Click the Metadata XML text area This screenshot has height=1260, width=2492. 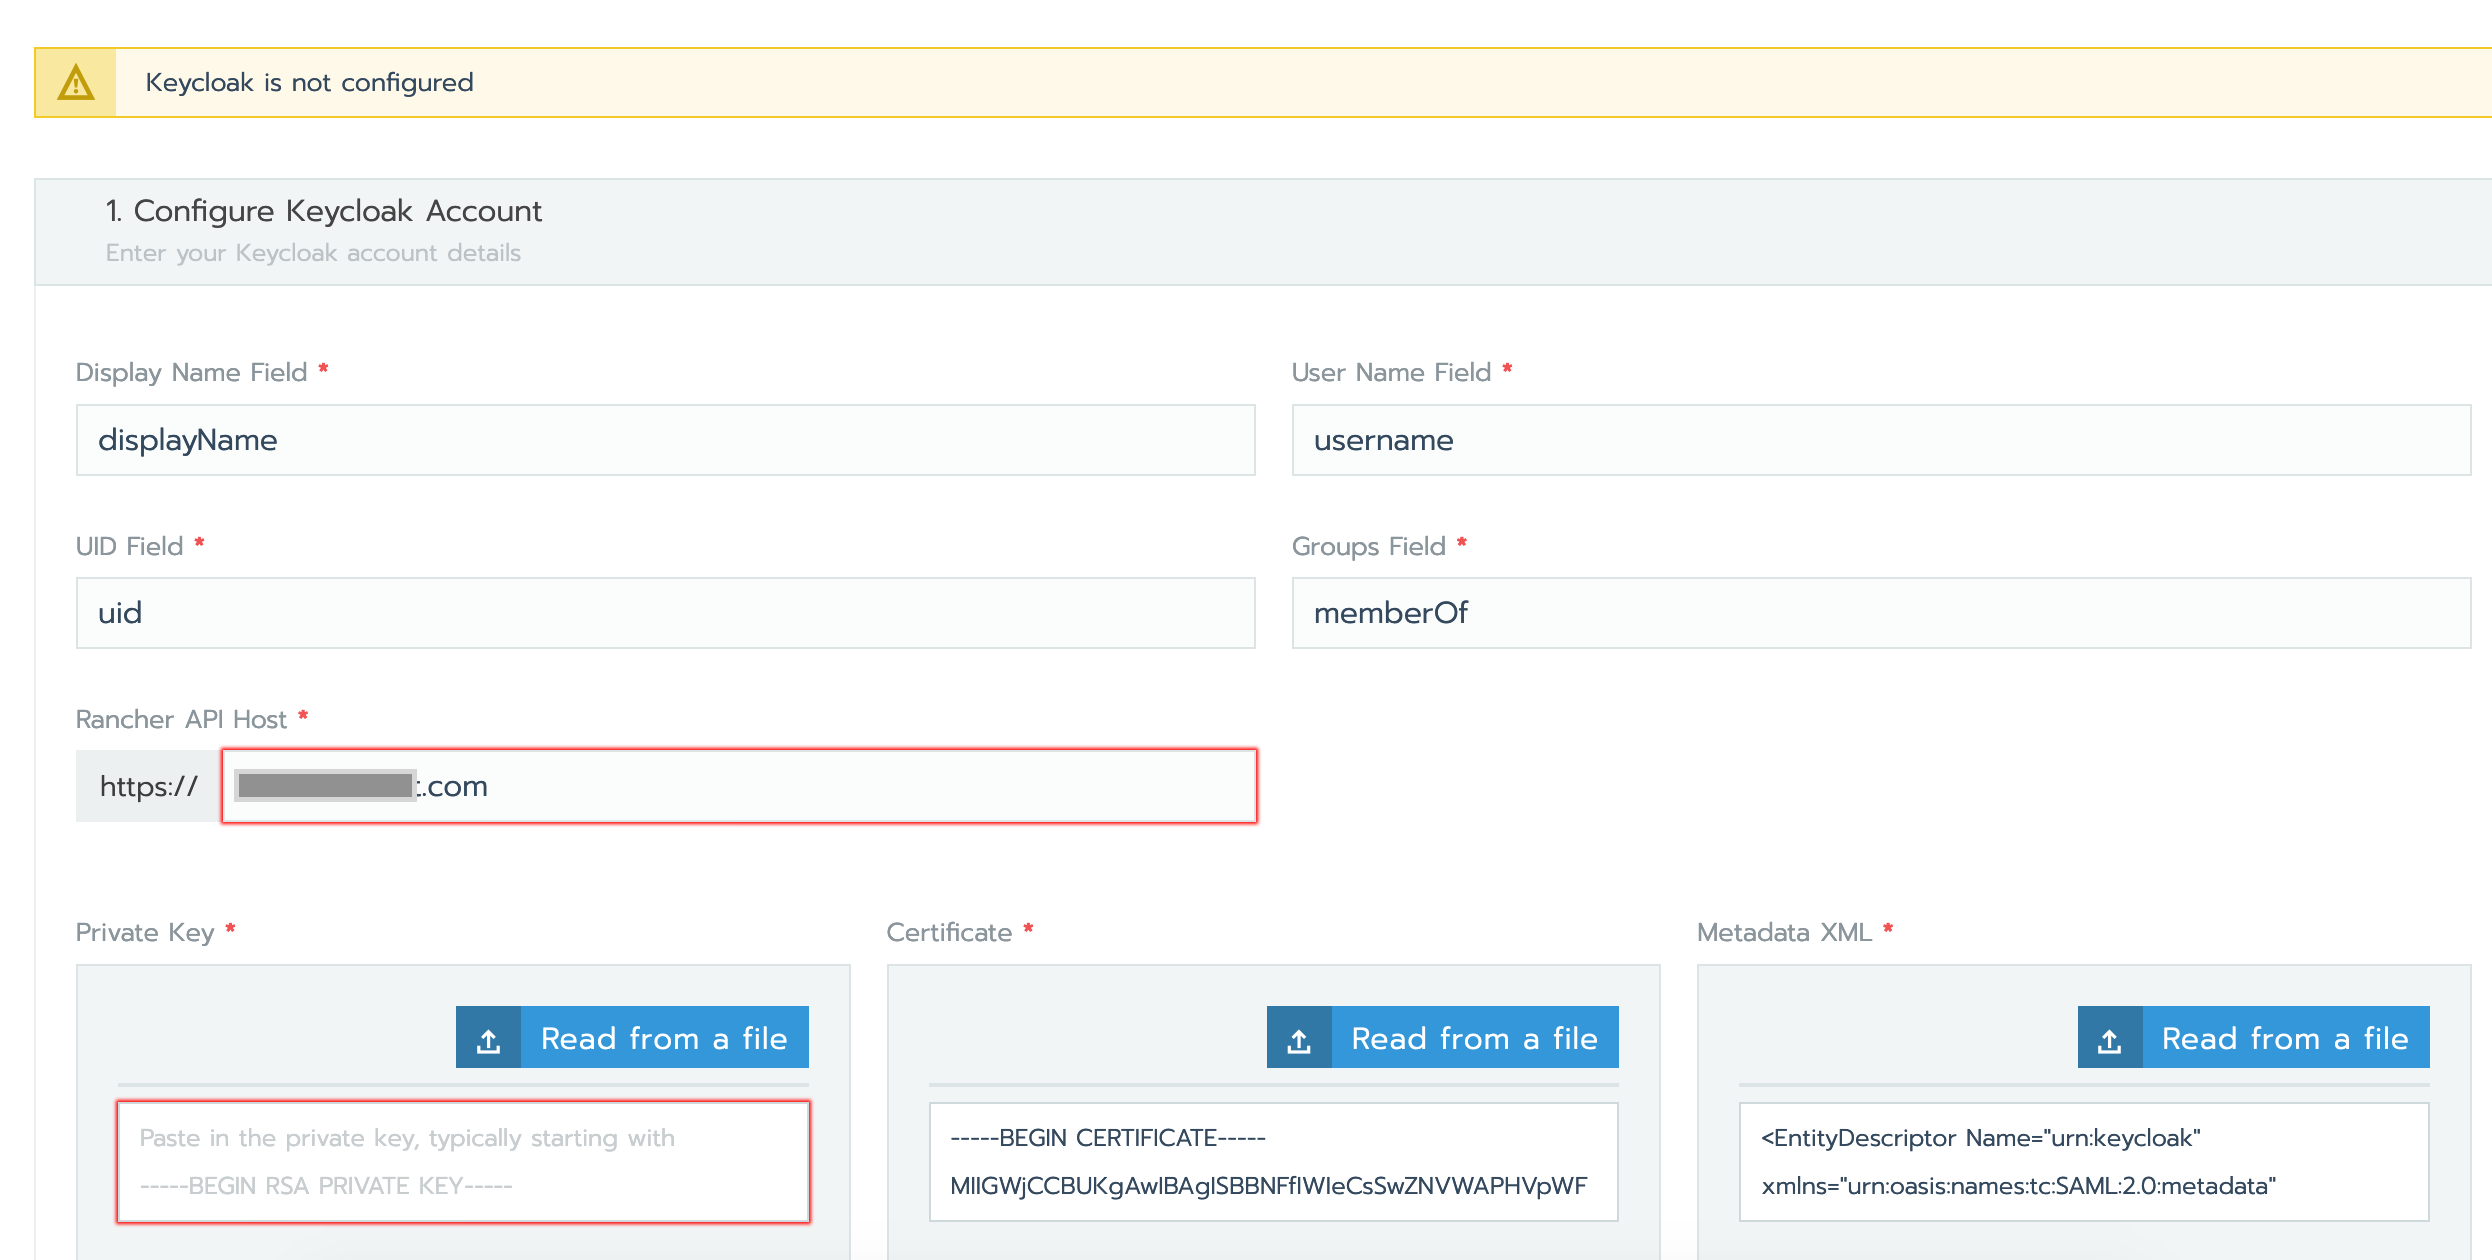[2084, 1162]
